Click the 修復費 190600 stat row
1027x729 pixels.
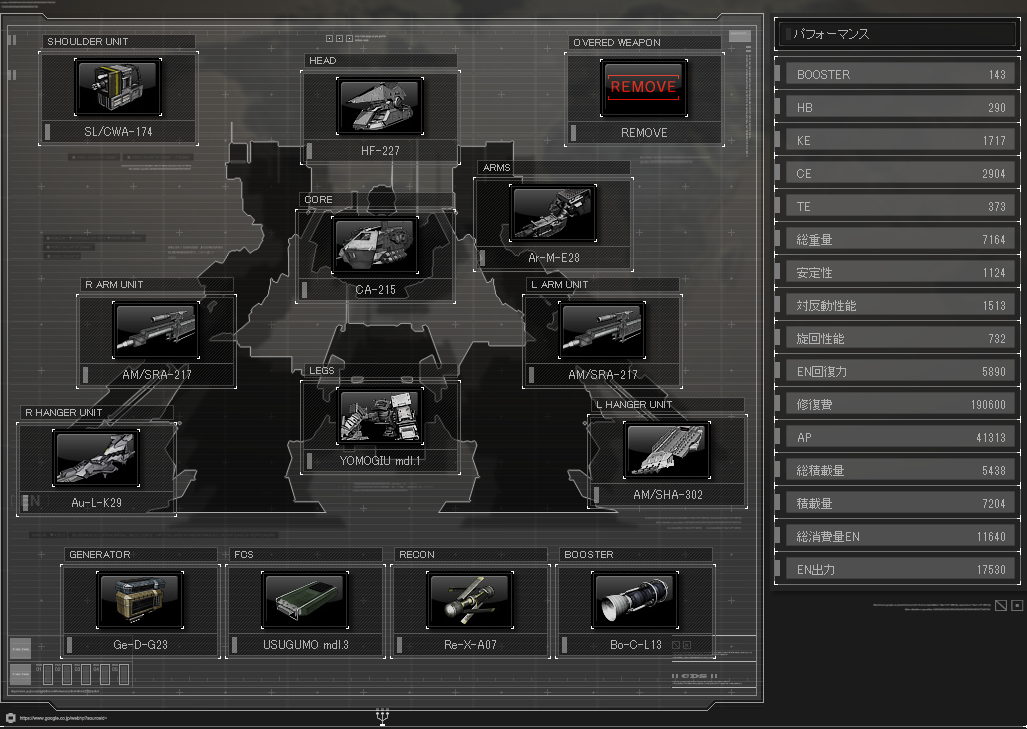pyautogui.click(x=897, y=405)
